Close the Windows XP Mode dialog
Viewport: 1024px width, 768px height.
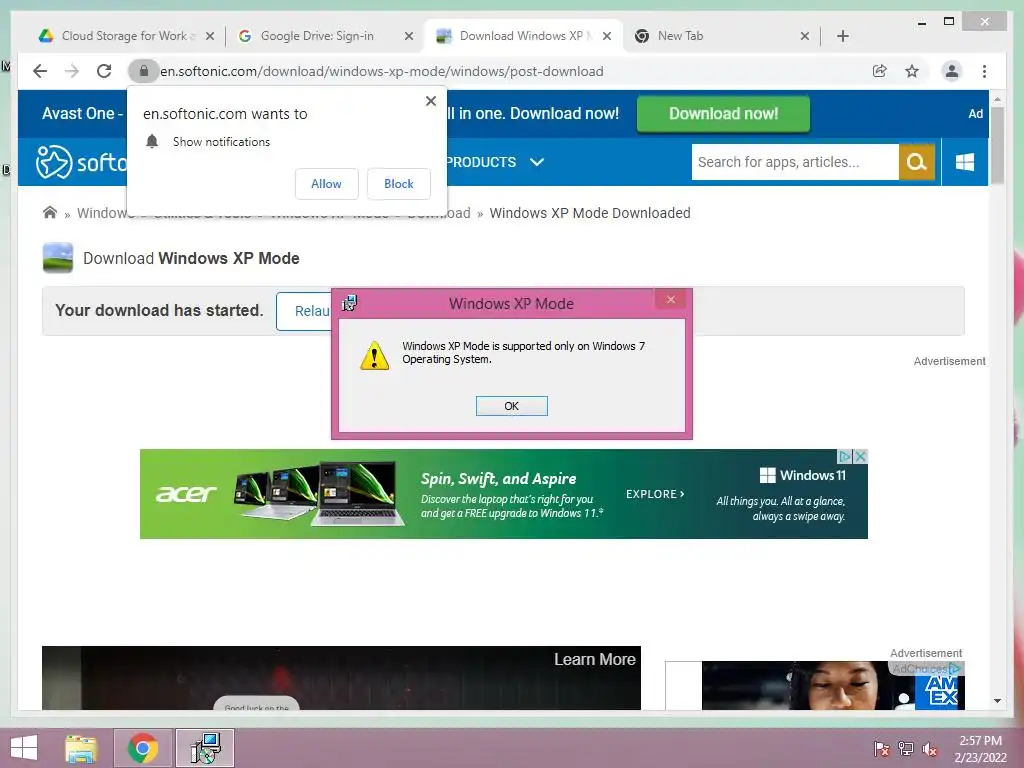pos(671,300)
